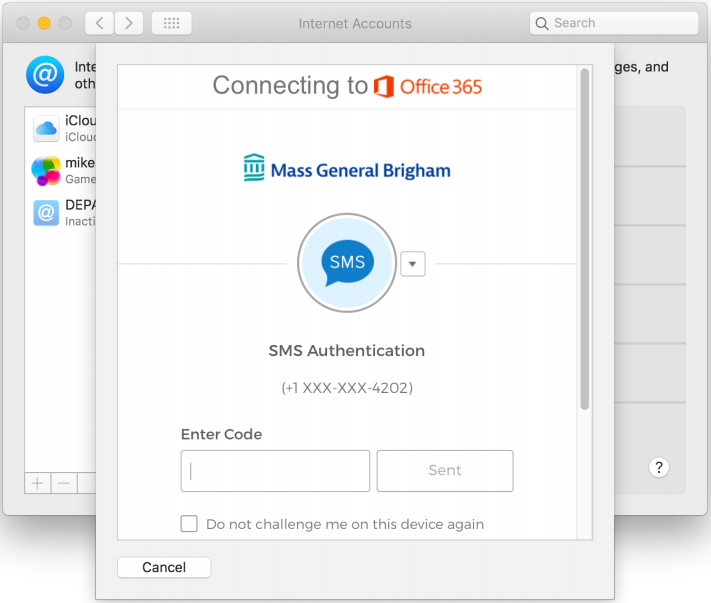The image size is (711, 603).
Task: Click the Search field in Internet Accounts
Action: tap(614, 23)
